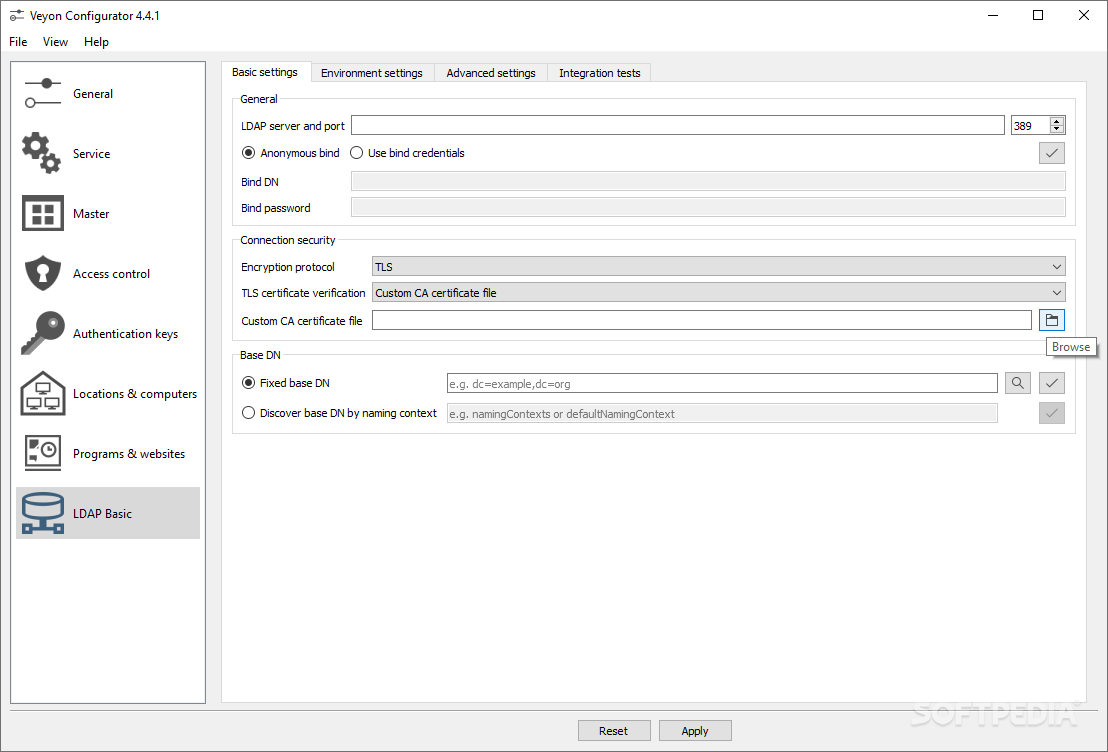This screenshot has height=752, width=1108.
Task: Minimize the Veyon Configurator window
Action: (x=993, y=16)
